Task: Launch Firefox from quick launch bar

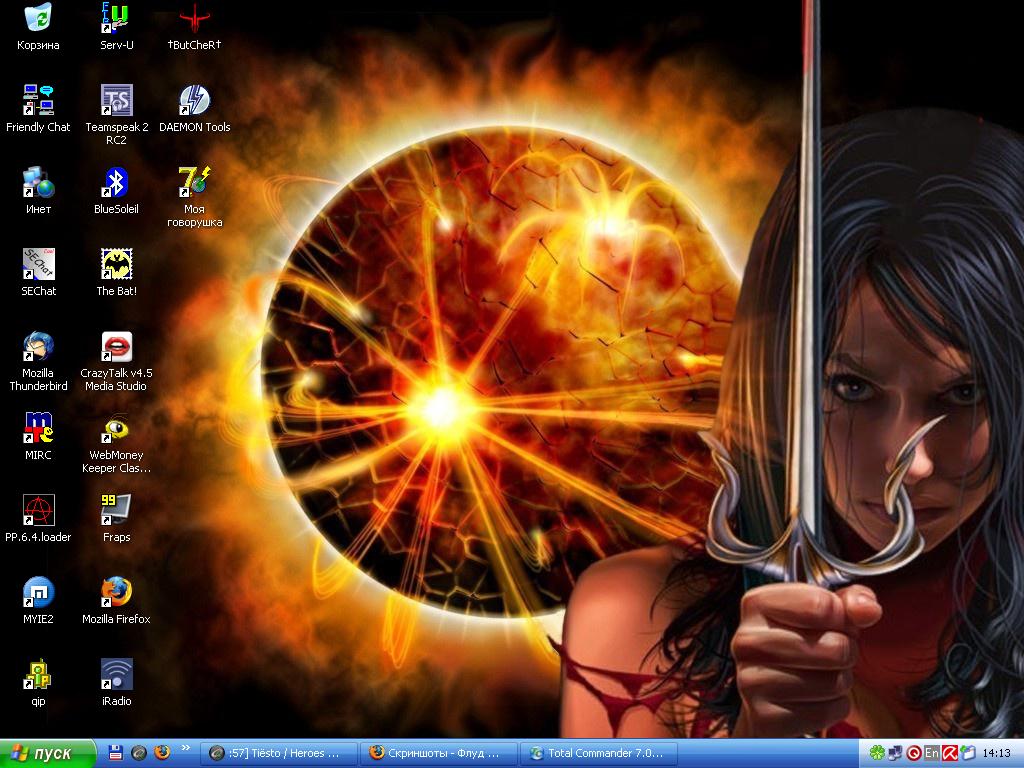Action: click(162, 752)
